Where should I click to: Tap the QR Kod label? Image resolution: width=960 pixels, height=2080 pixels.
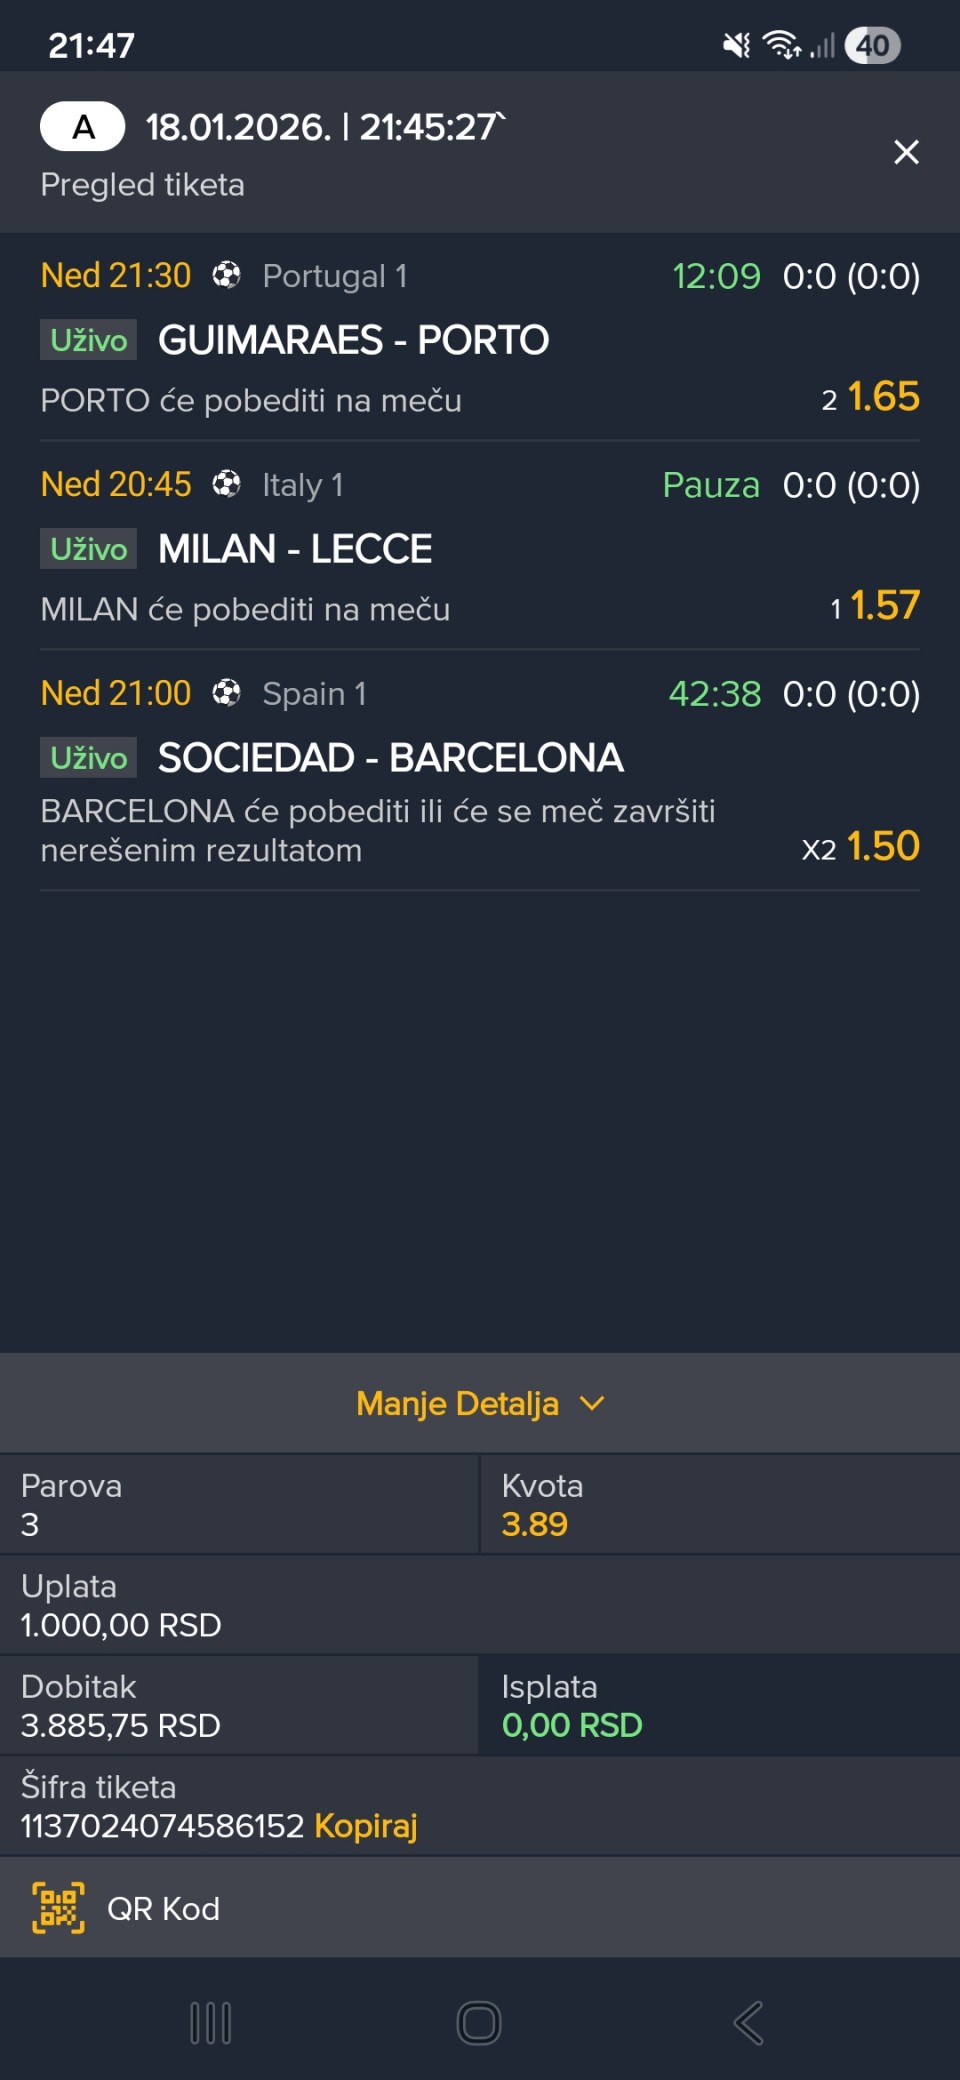click(163, 1908)
